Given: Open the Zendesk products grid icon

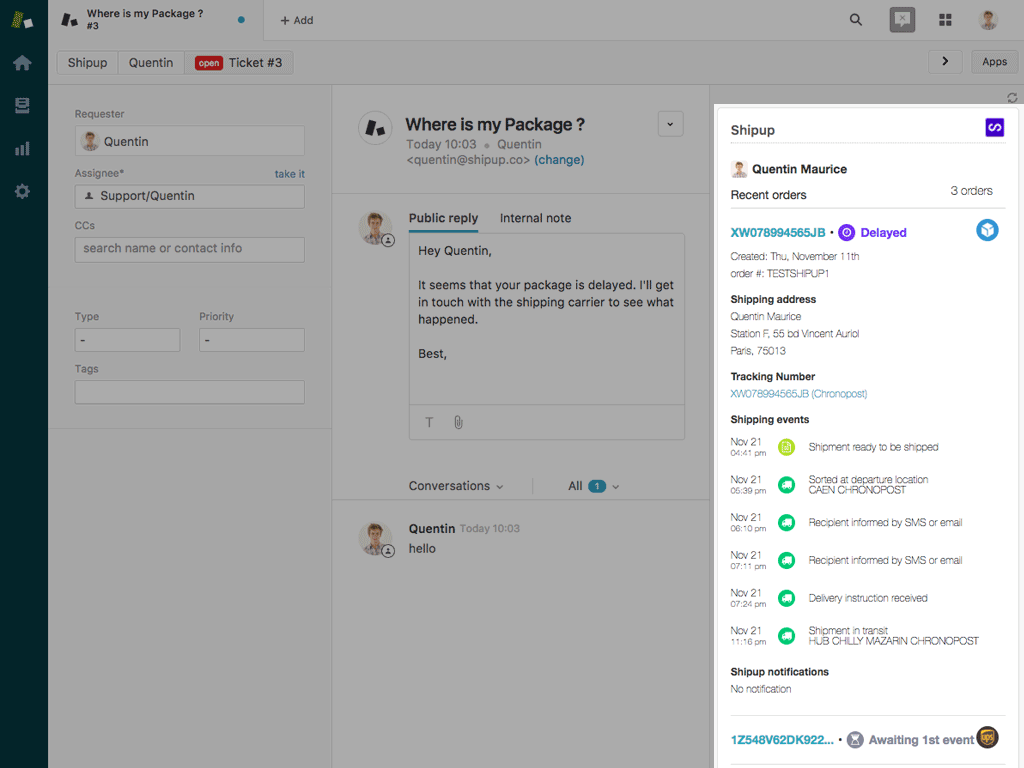Looking at the screenshot, I should [x=944, y=19].
